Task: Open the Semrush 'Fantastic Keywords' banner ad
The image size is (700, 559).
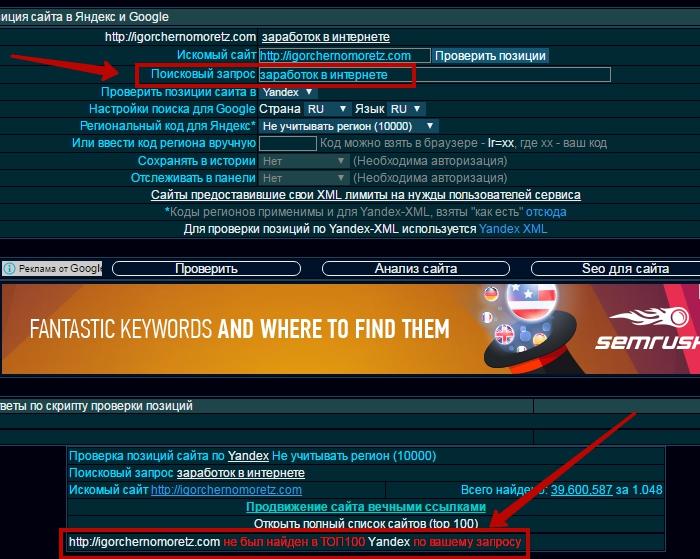Action: (x=350, y=329)
